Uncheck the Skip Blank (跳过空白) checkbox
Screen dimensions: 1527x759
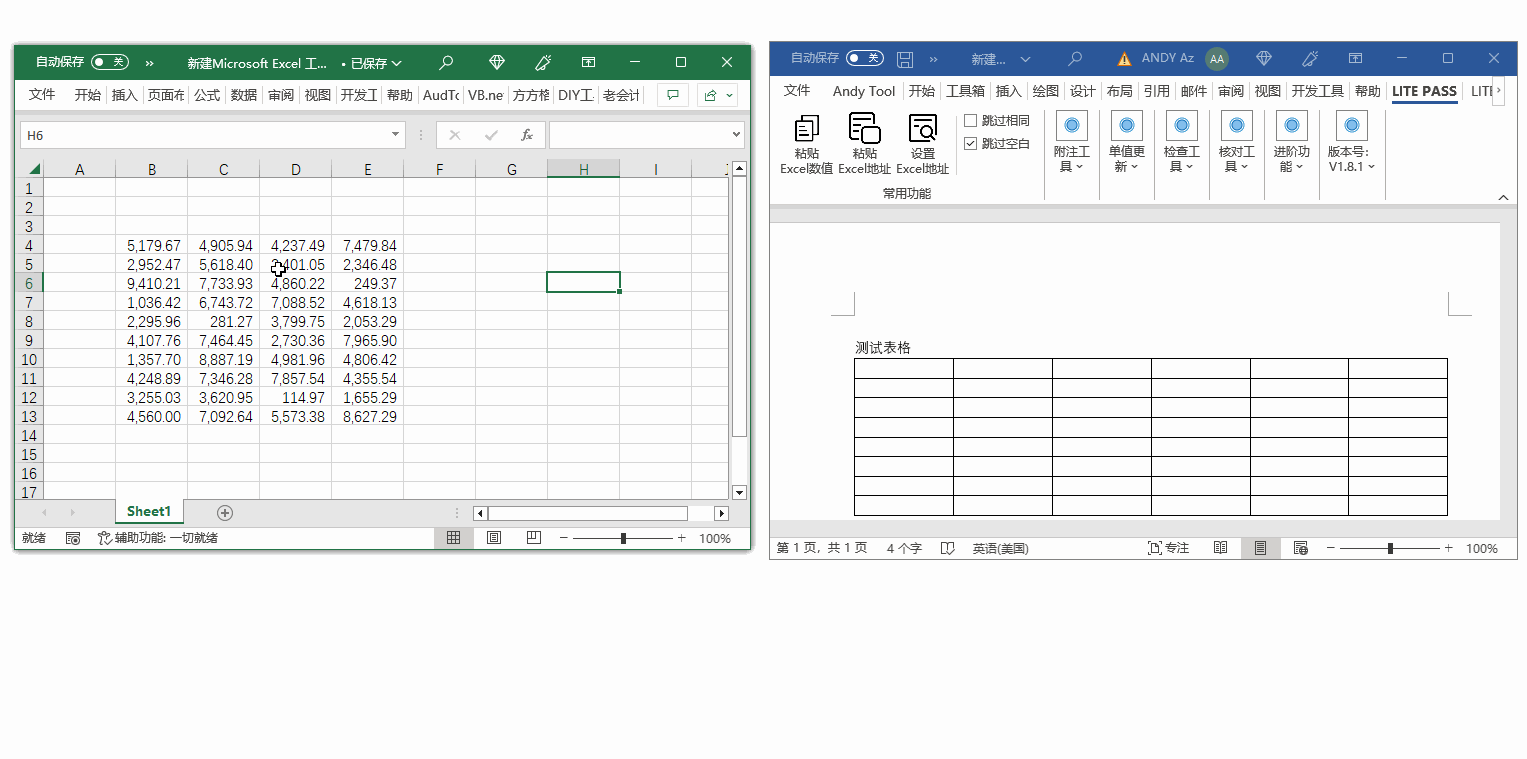point(970,144)
